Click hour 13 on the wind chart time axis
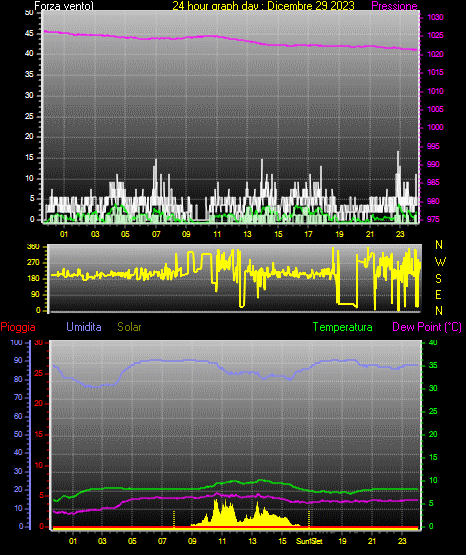Image resolution: width=466 pixels, height=555 pixels. (x=247, y=234)
